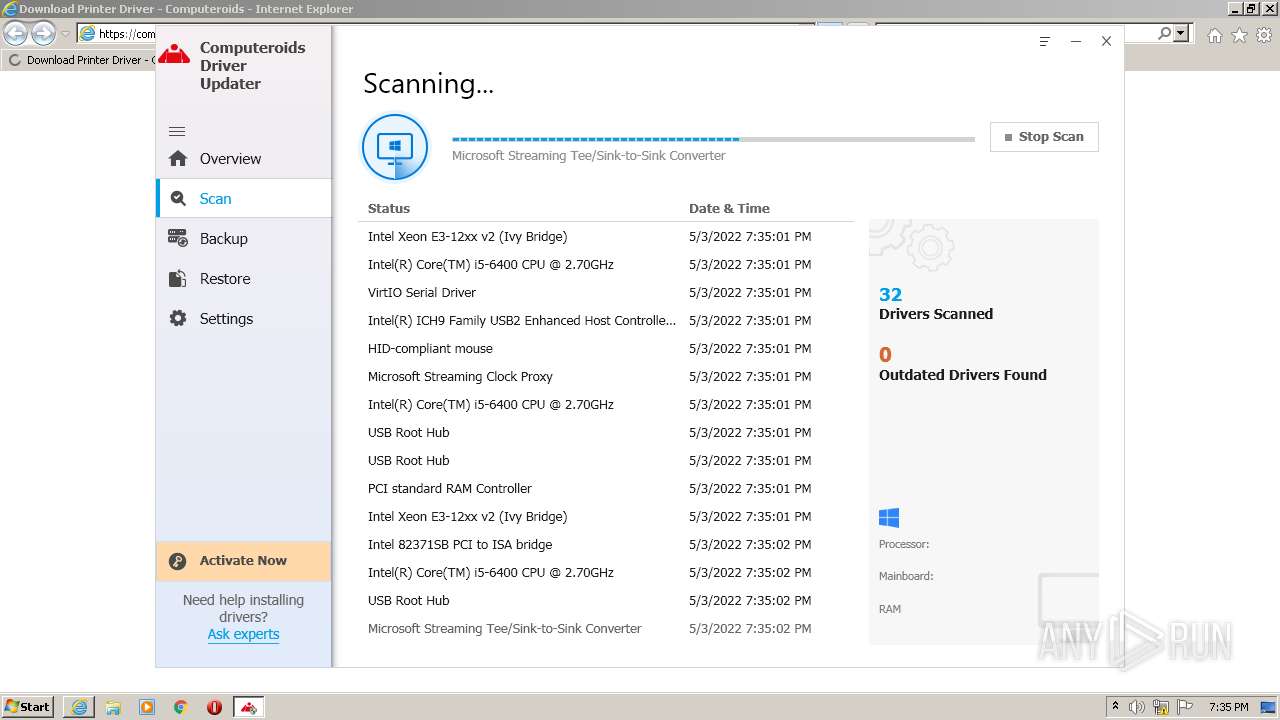Image resolution: width=1280 pixels, height=720 pixels.
Task: Open File Explorer from taskbar
Action: [113, 707]
